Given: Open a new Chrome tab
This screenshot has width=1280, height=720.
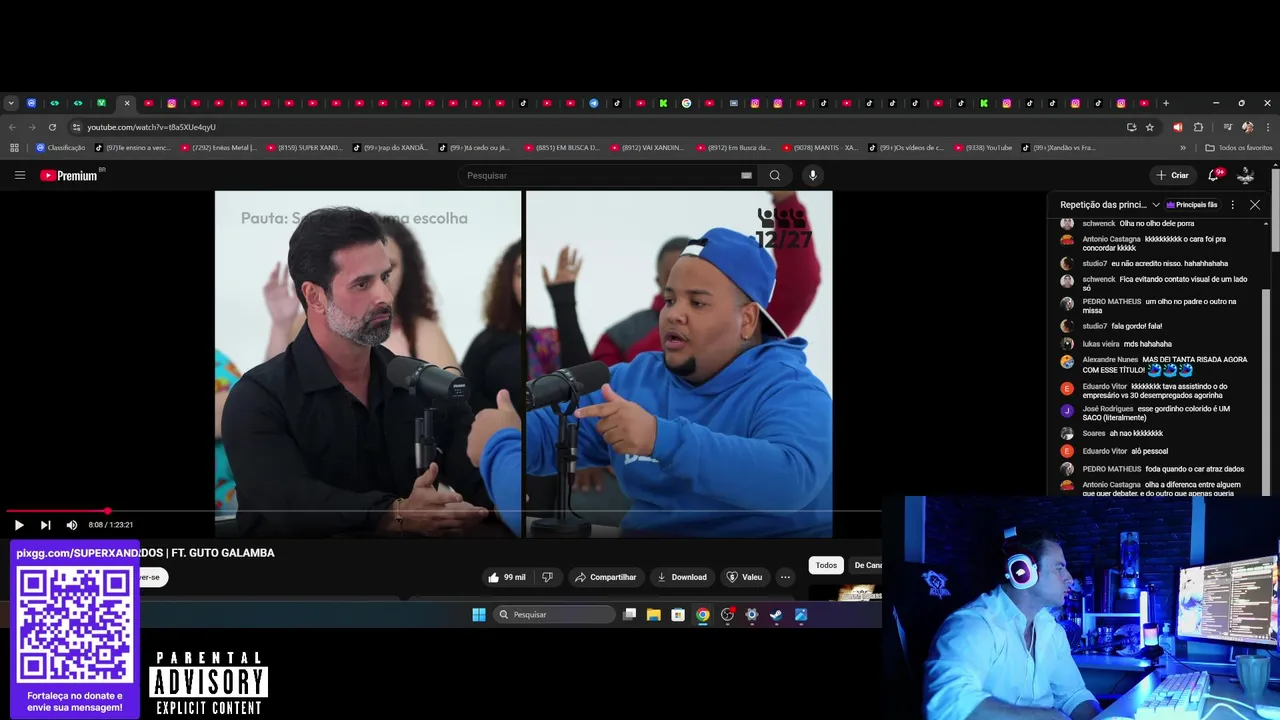Looking at the screenshot, I should tap(1165, 103).
